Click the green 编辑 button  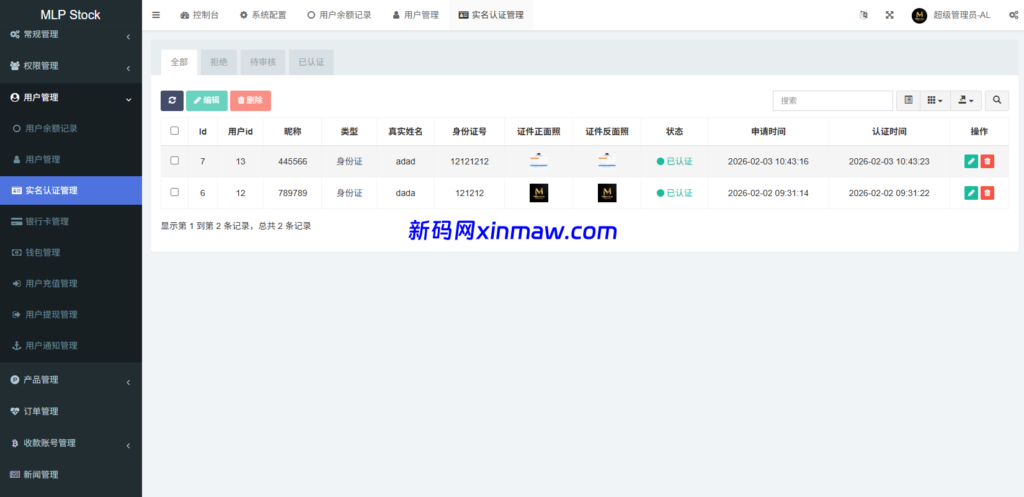coord(207,101)
